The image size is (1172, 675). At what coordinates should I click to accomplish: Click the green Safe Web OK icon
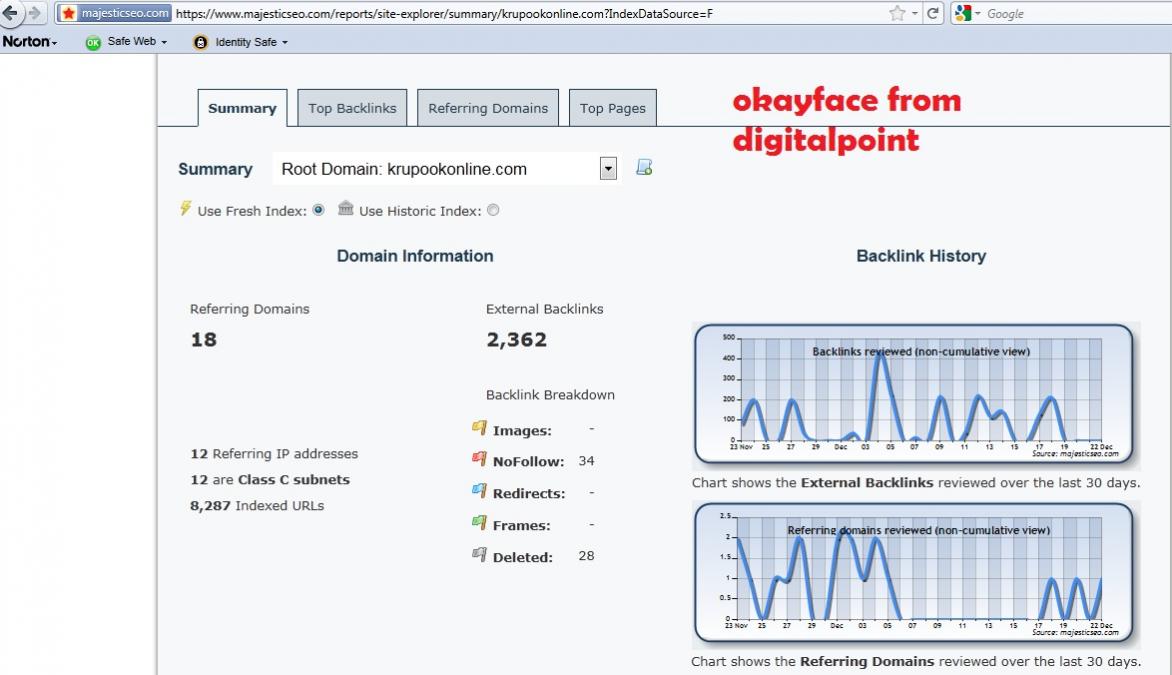coord(93,43)
